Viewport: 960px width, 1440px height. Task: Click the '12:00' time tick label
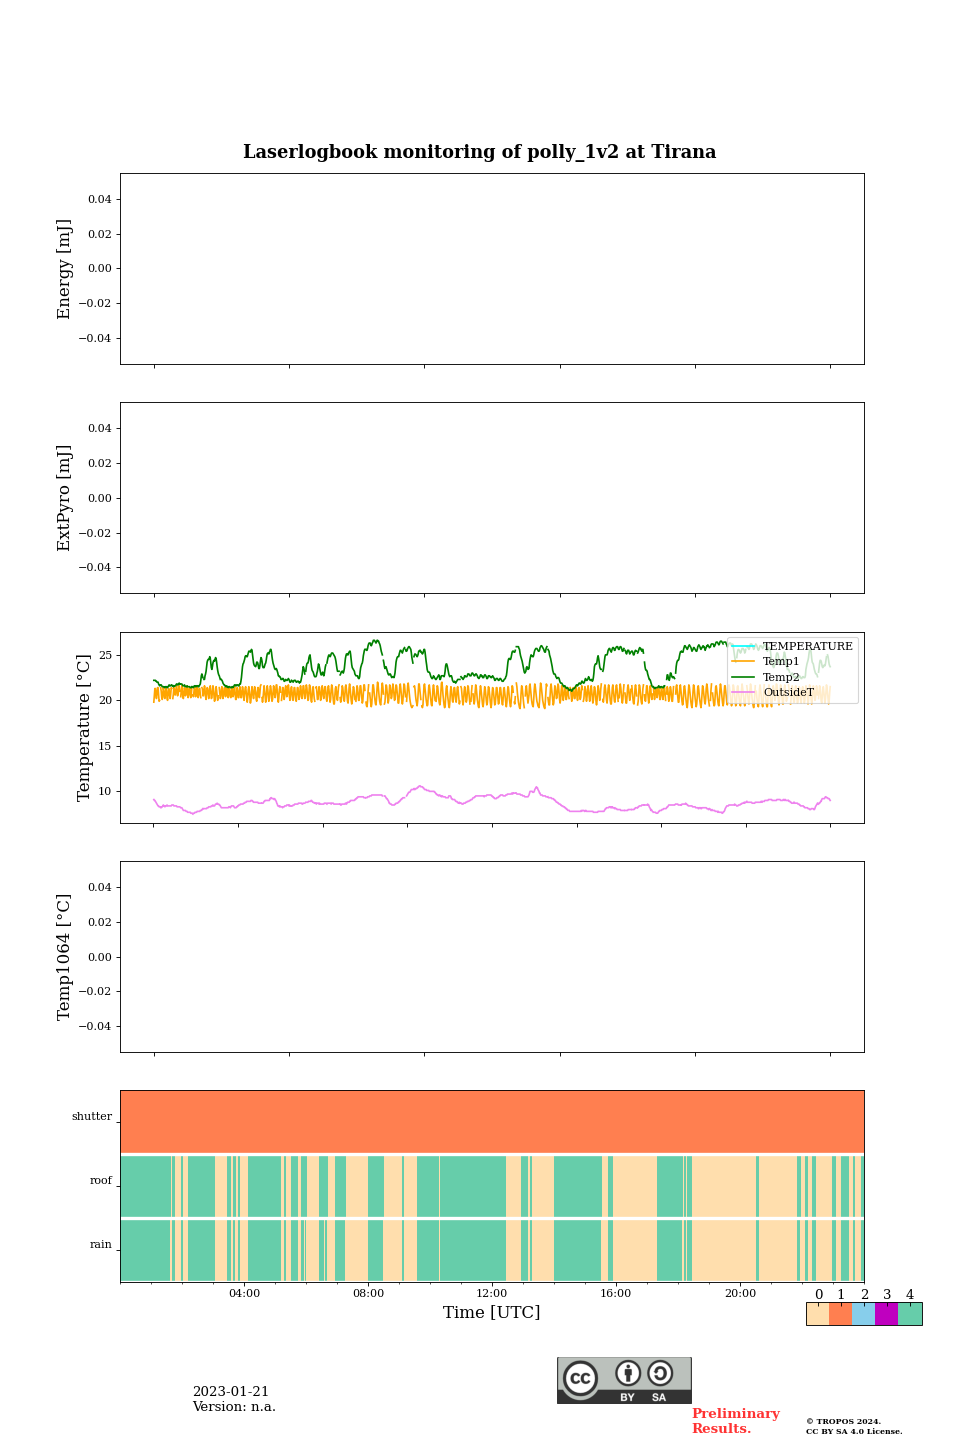(x=492, y=1294)
